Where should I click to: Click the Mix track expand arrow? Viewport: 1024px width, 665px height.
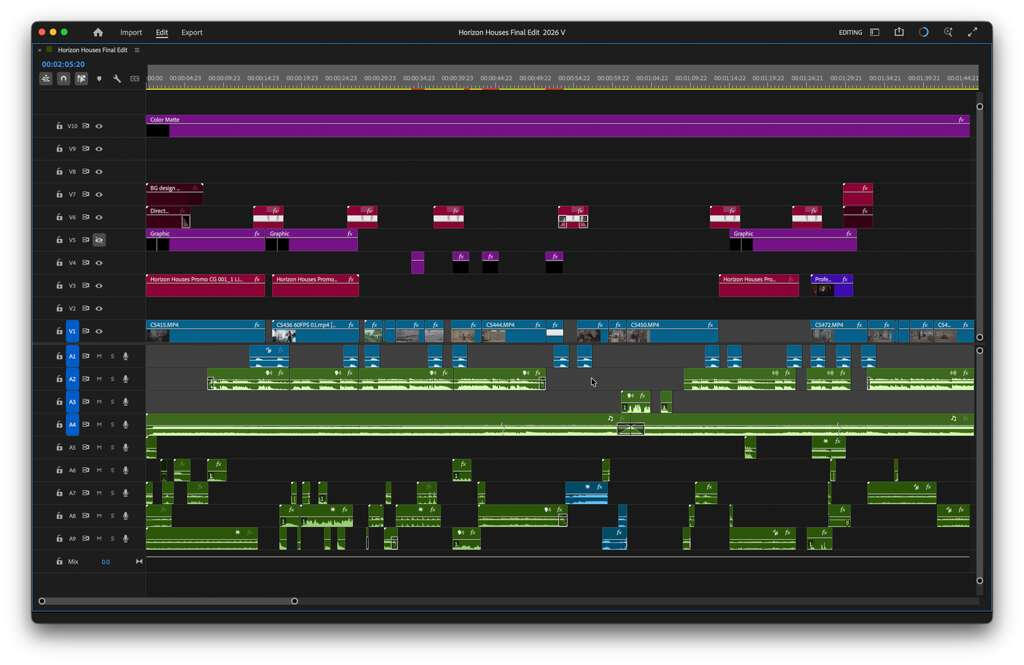(139, 562)
